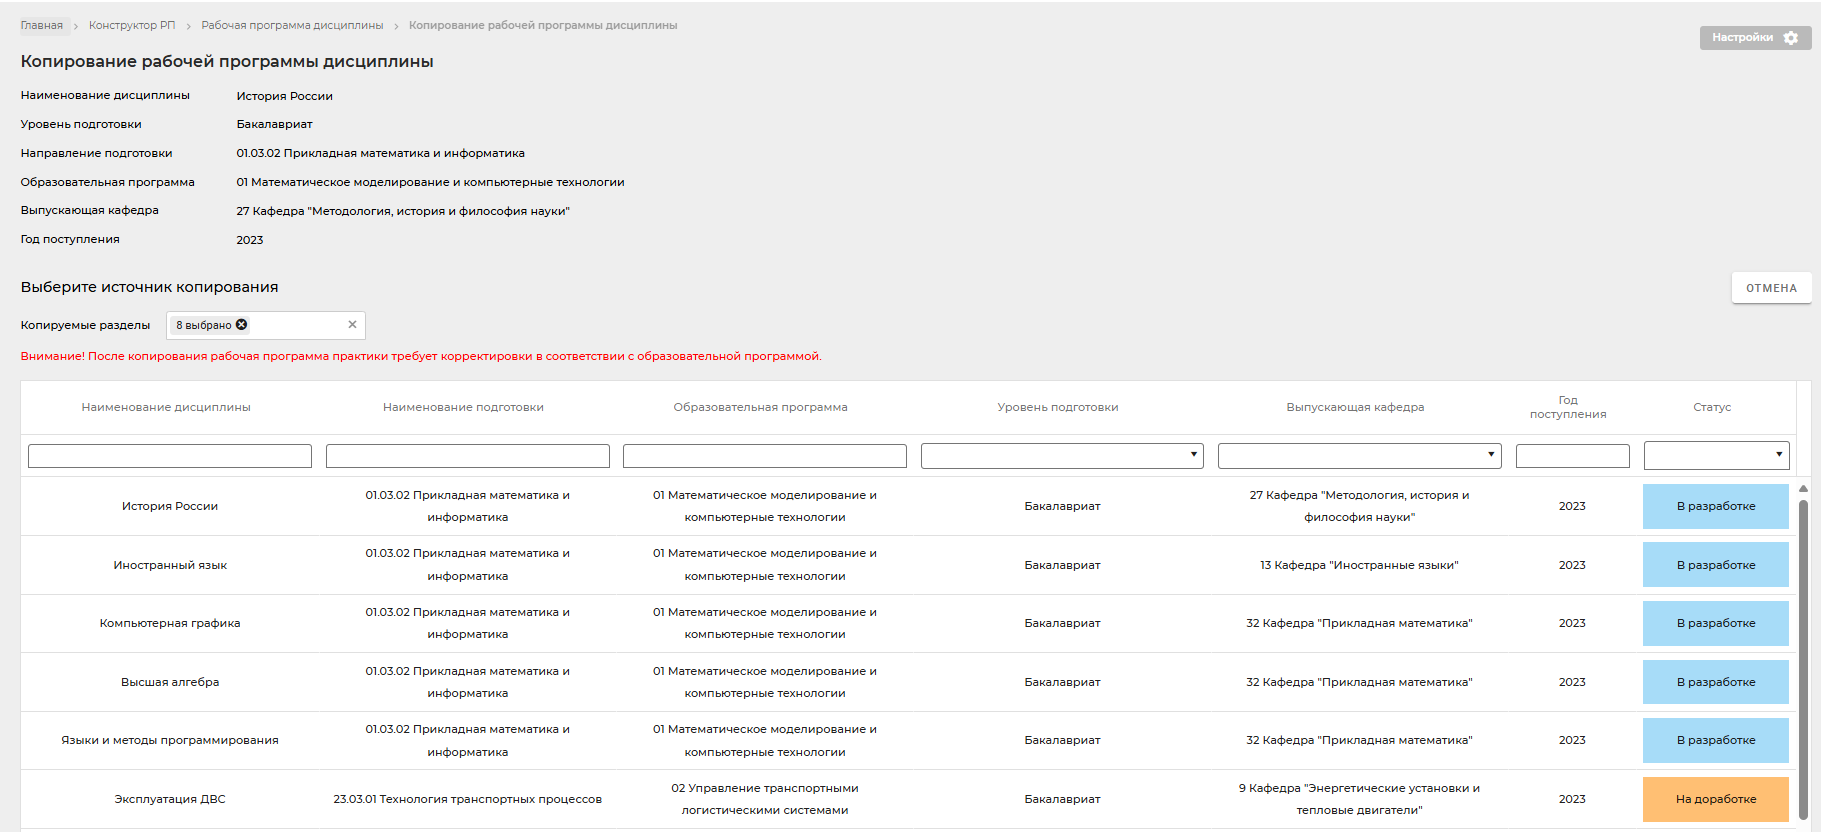Click 23.03.01 Технология транспортных процессов cell
Image resolution: width=1821 pixels, height=832 pixels.
pyautogui.click(x=467, y=799)
